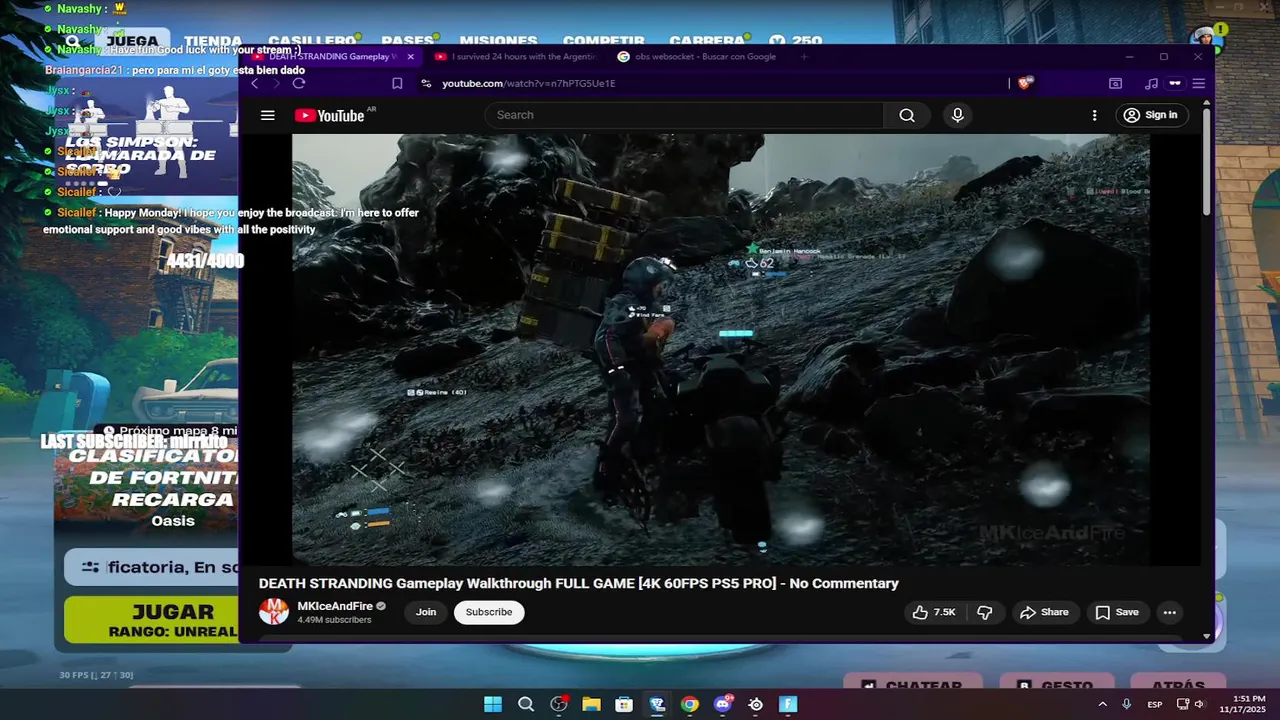Screen dimensions: 1280x720
Task: Open Fortnite COMPETIR tab
Action: (x=603, y=41)
